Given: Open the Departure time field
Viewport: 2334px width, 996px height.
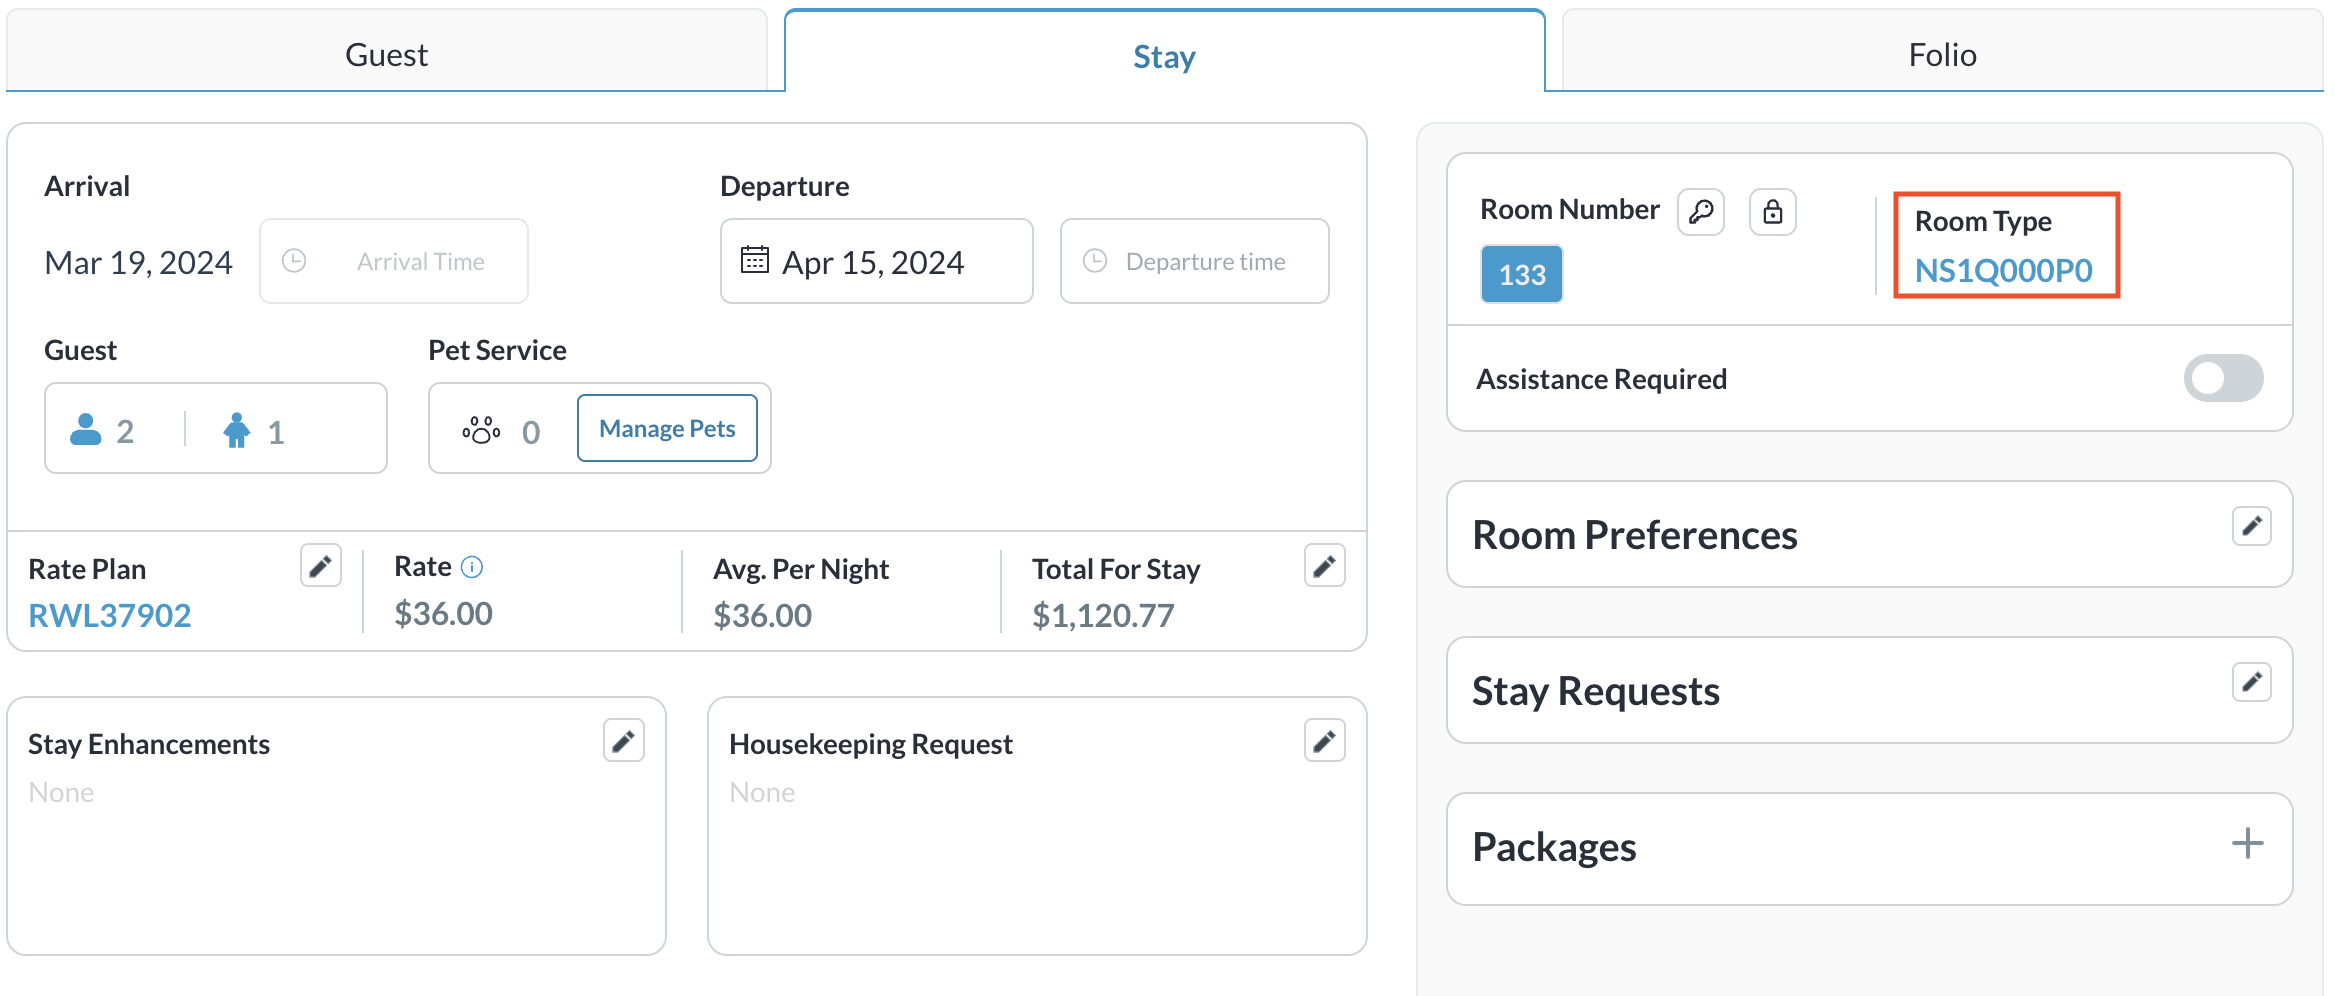Looking at the screenshot, I should pyautogui.click(x=1194, y=262).
